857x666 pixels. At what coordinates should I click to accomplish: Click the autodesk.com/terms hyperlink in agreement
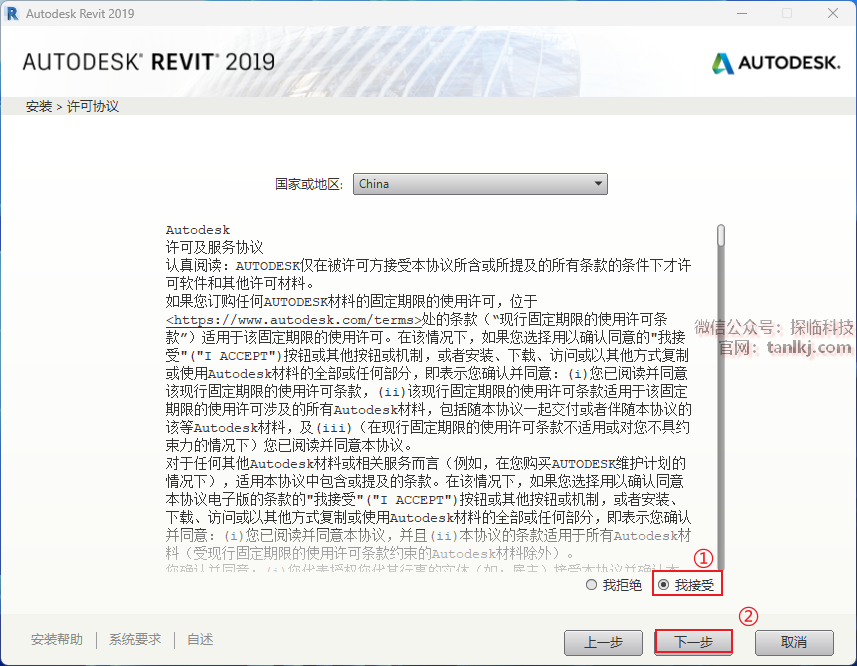click(294, 320)
